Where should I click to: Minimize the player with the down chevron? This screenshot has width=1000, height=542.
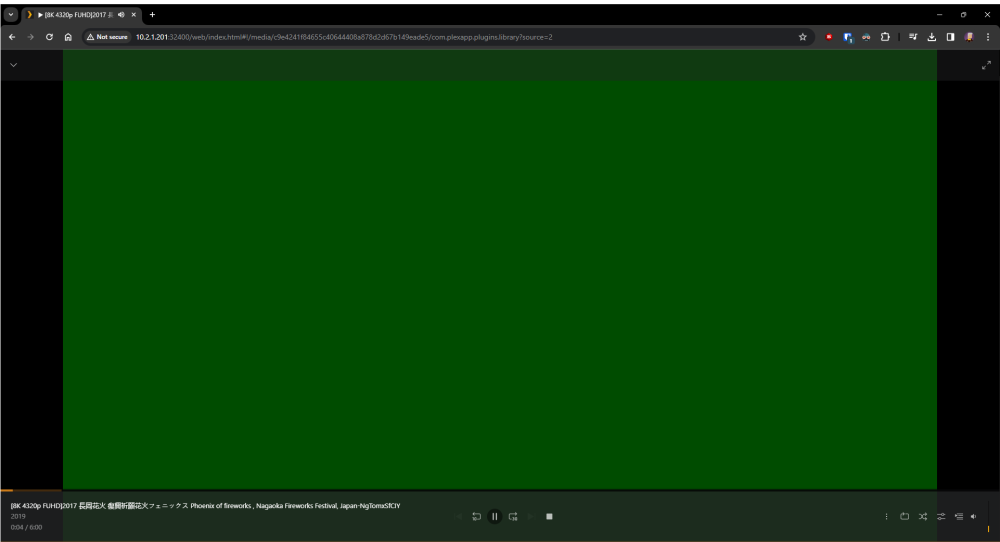click(x=13, y=65)
